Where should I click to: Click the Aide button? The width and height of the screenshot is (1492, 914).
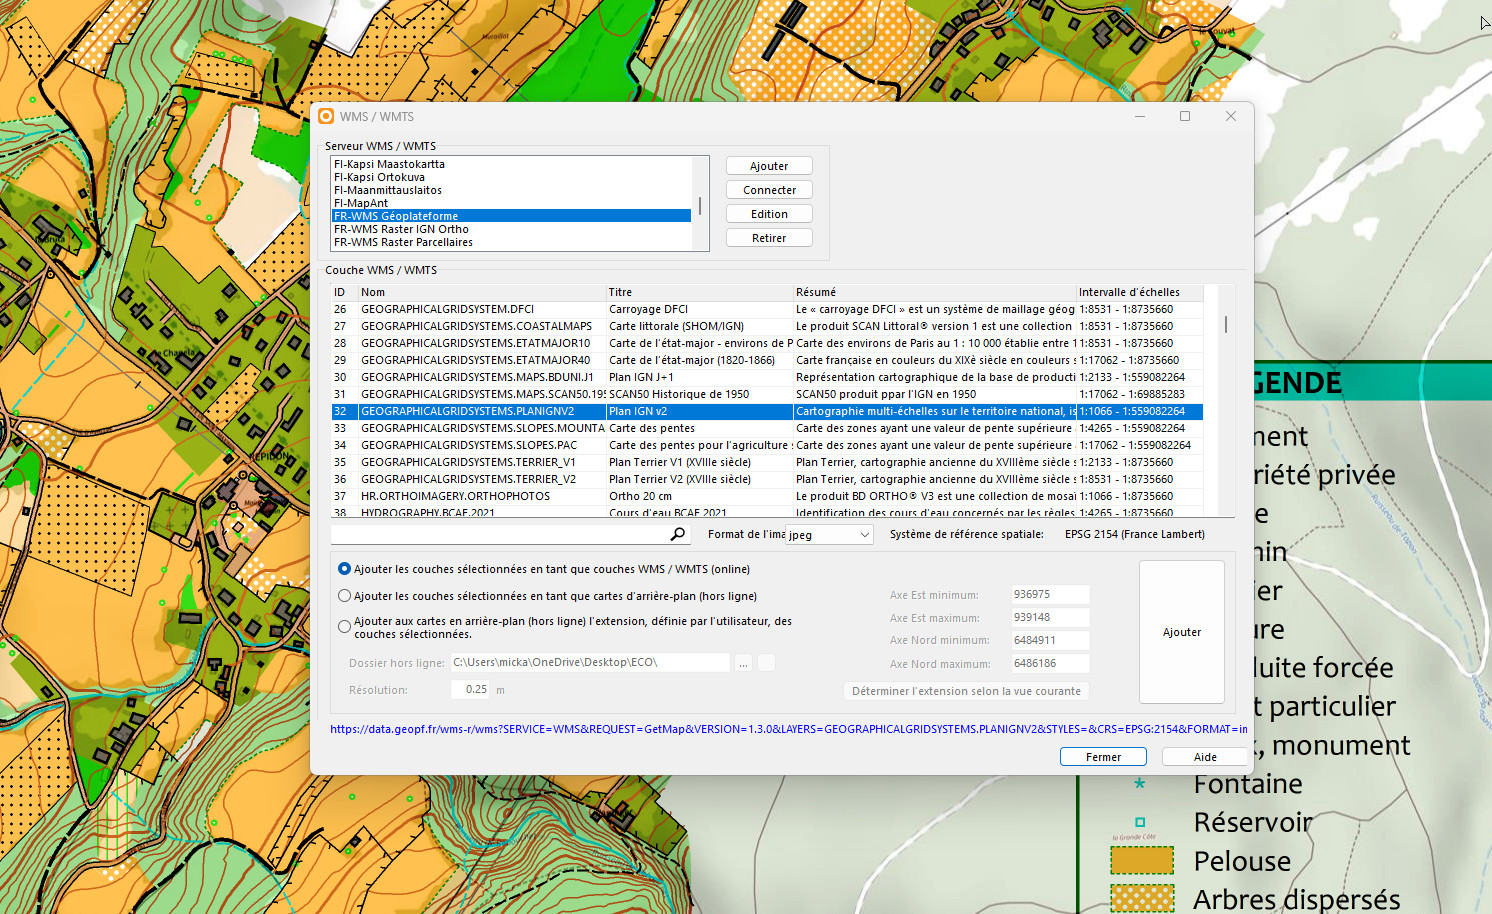pos(1205,757)
